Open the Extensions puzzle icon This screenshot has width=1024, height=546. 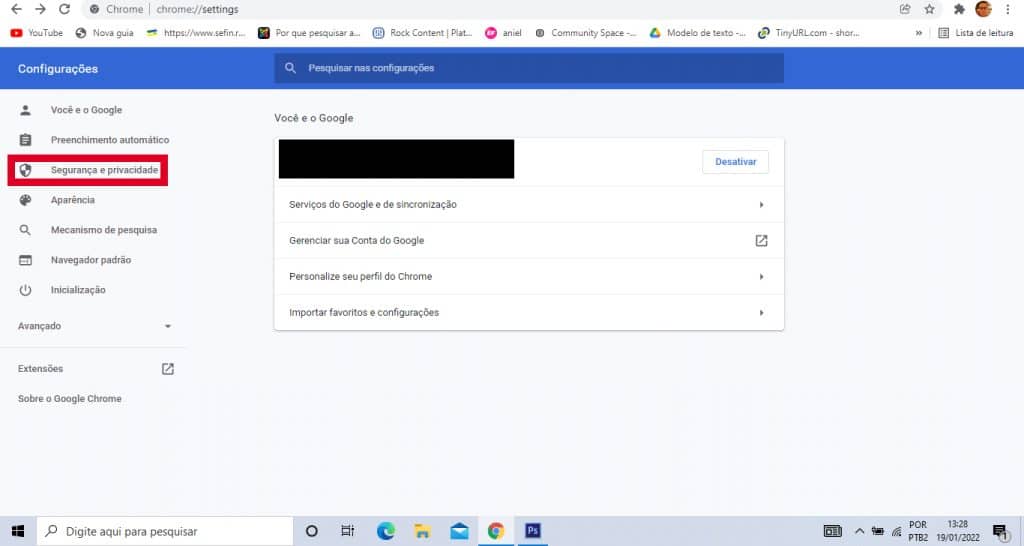[x=959, y=9]
